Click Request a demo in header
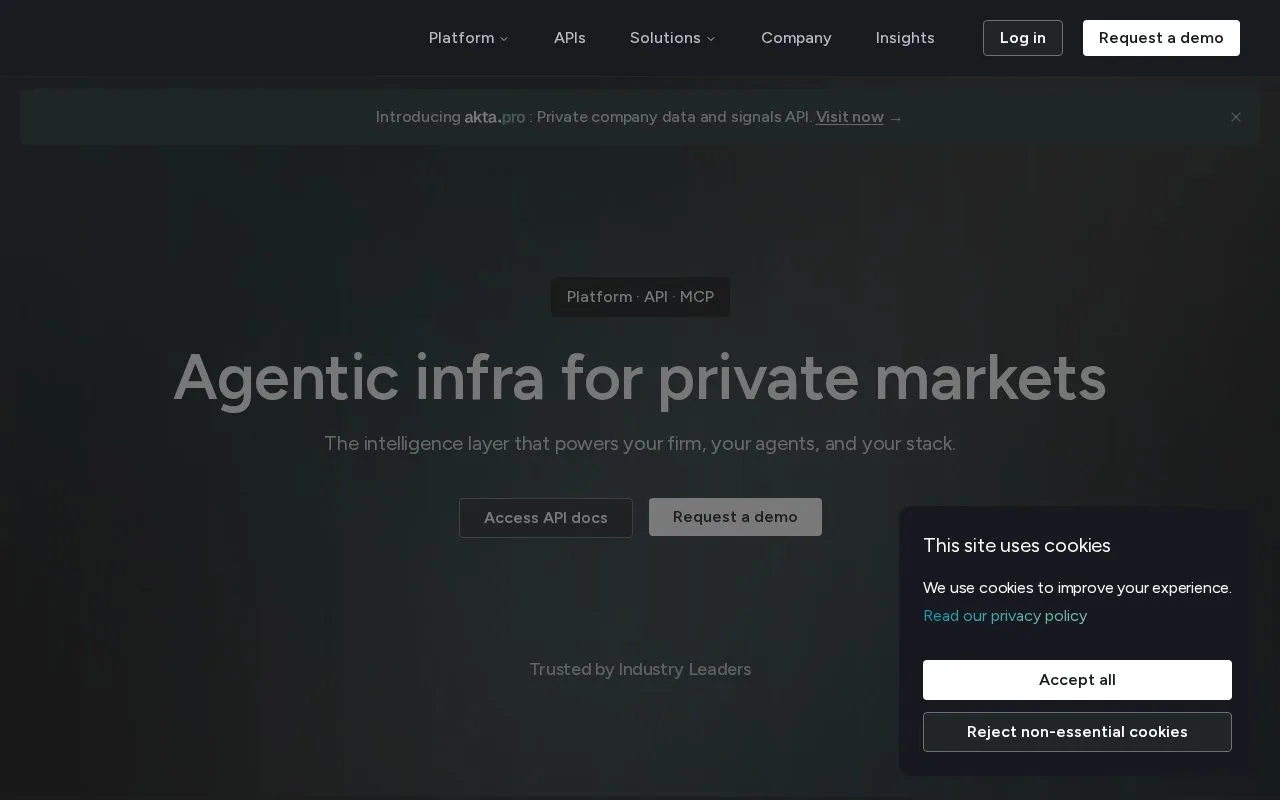The image size is (1280, 800). coord(1161,38)
